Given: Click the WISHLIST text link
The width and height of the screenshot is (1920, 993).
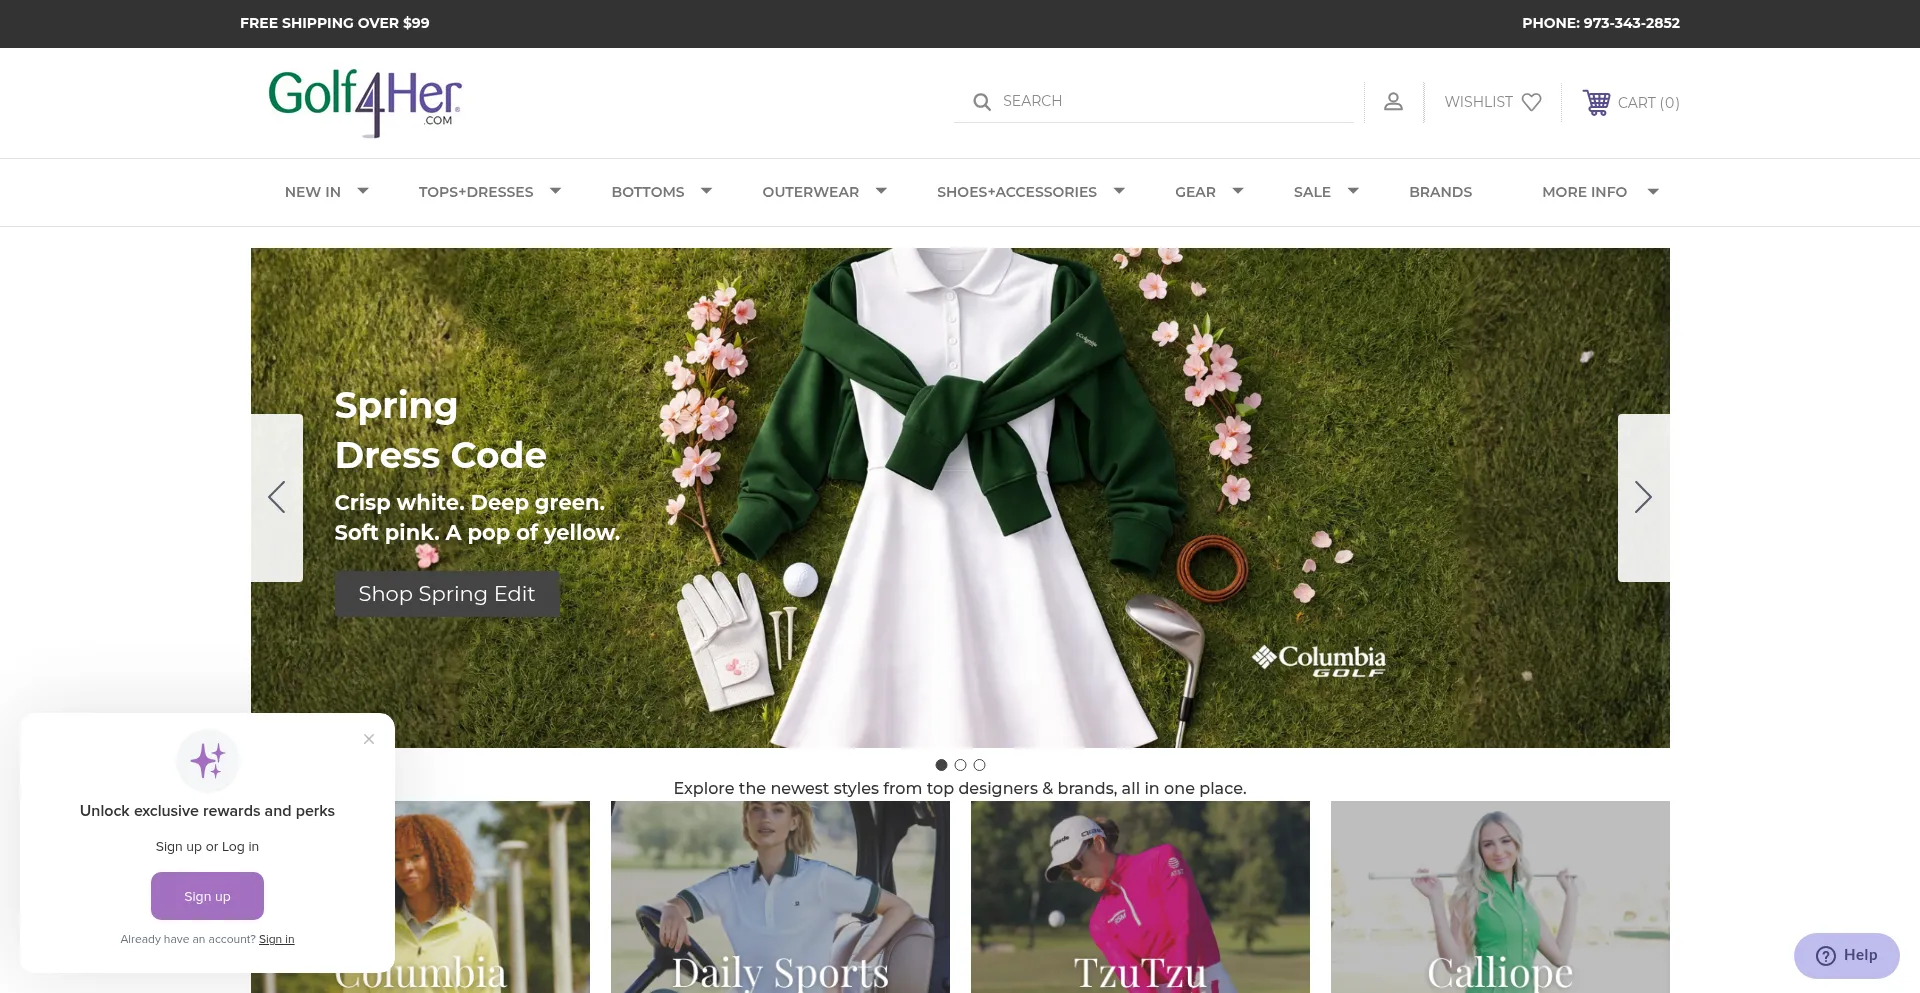Looking at the screenshot, I should tap(1478, 102).
